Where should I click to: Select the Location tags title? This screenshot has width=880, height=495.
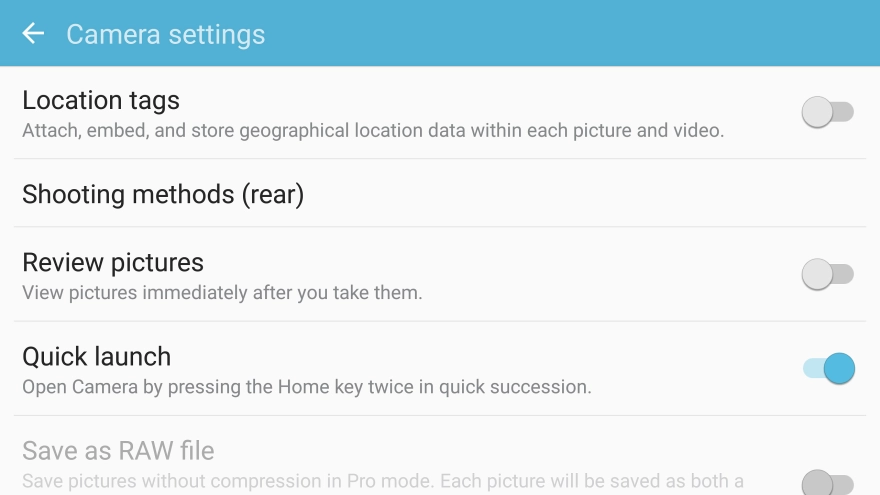[x=101, y=100]
